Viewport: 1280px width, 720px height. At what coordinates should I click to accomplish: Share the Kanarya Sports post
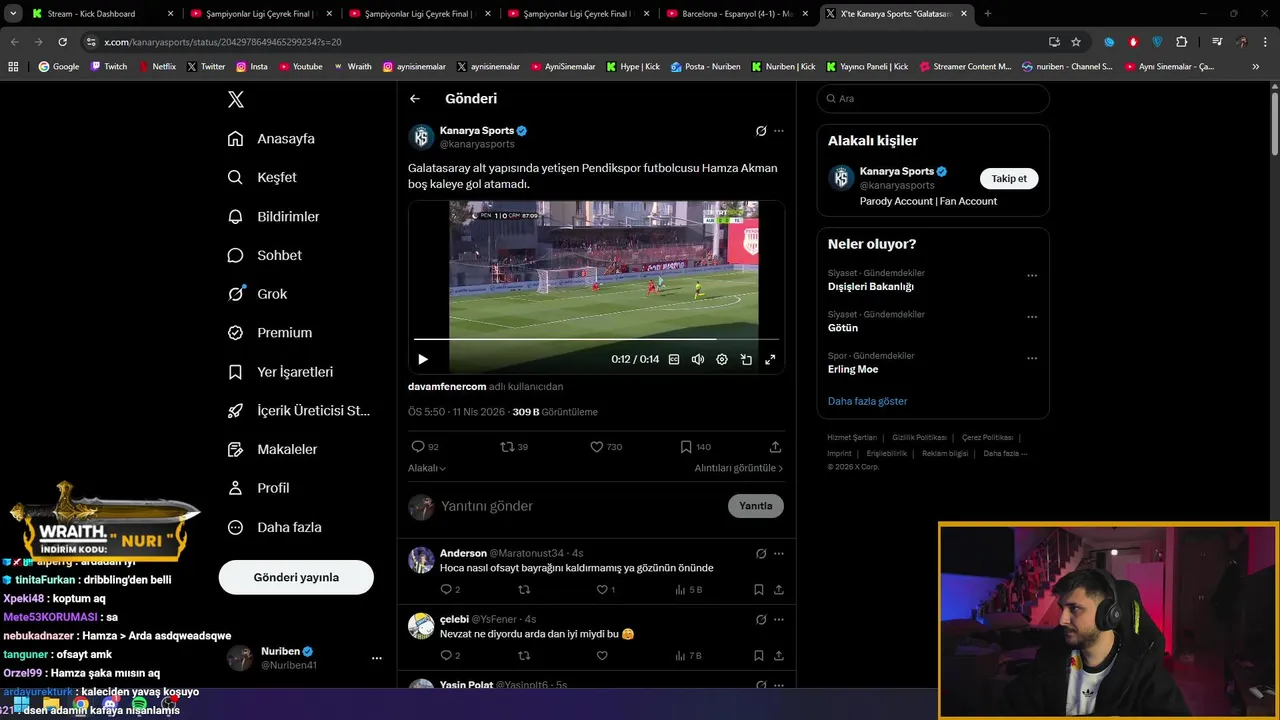pyautogui.click(x=775, y=447)
